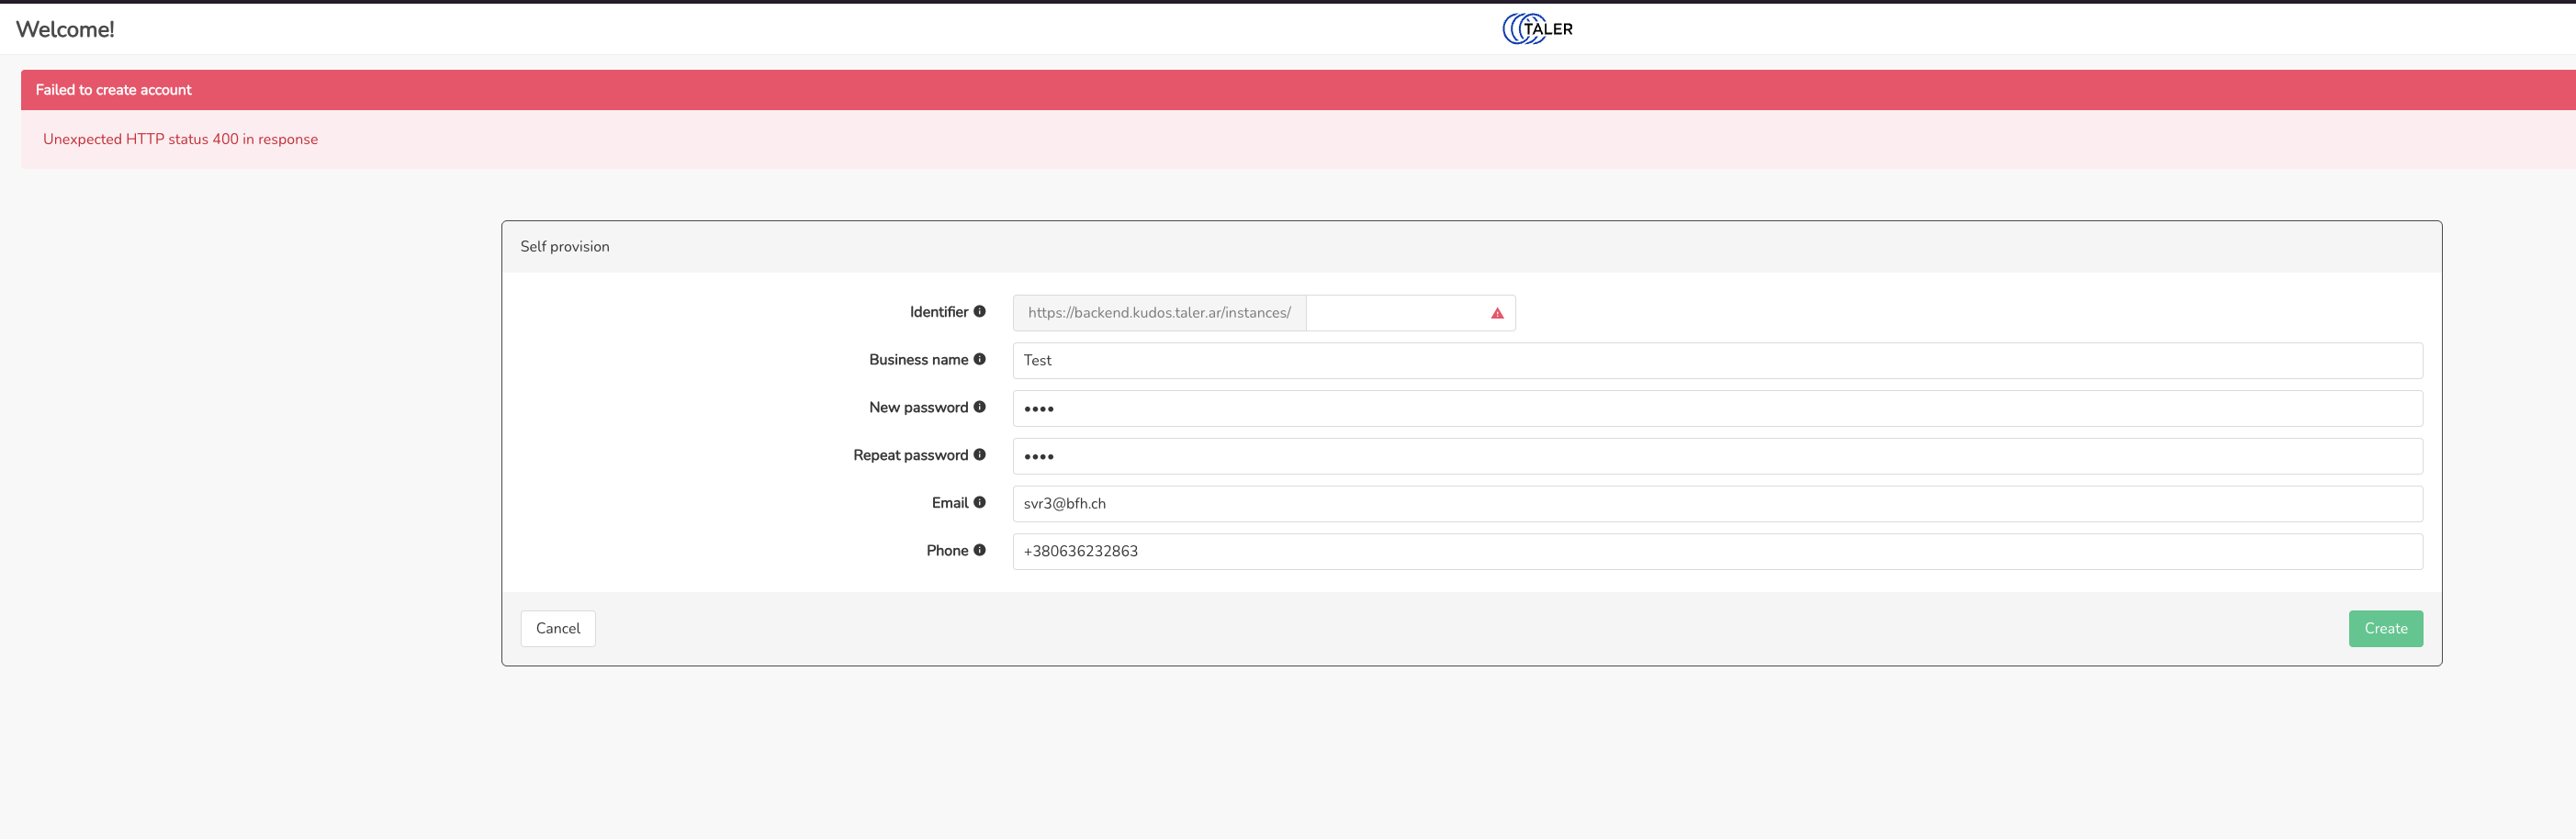
Task: Click the Cancel button
Action: pyautogui.click(x=558, y=629)
